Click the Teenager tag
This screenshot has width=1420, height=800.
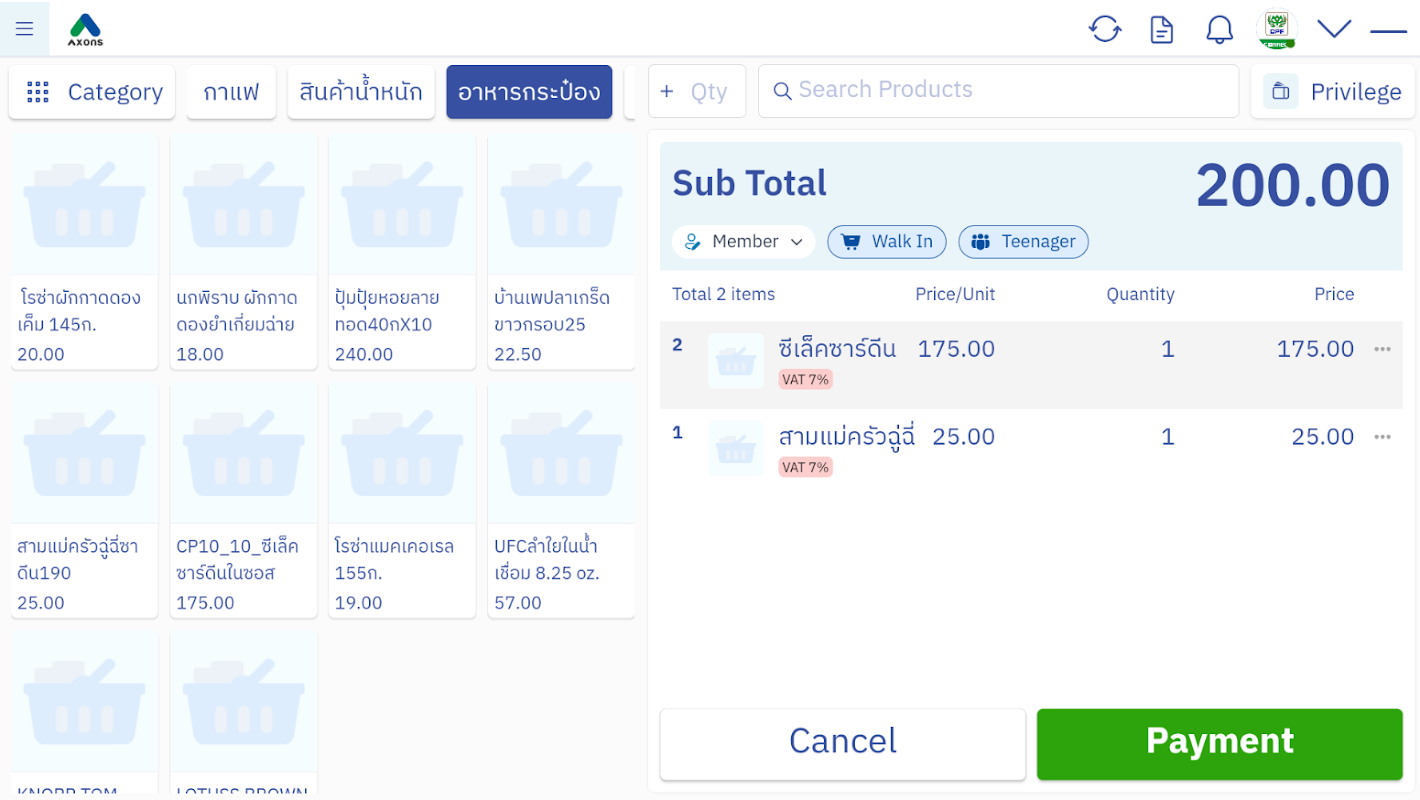pos(1023,242)
